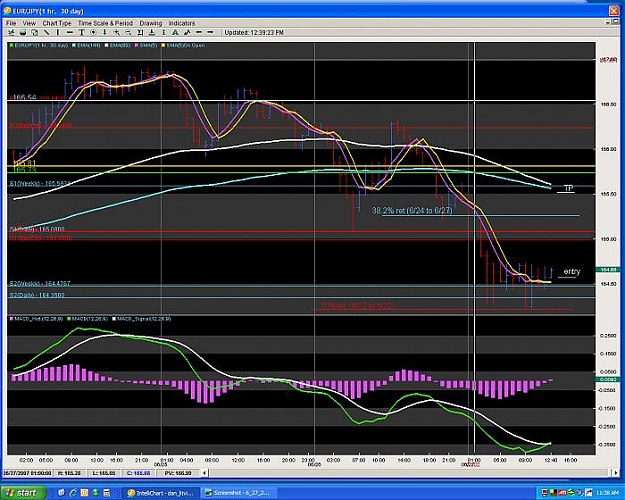Select the diagonal trend line drawing tool
The height and width of the screenshot is (500, 625).
click(x=47, y=32)
